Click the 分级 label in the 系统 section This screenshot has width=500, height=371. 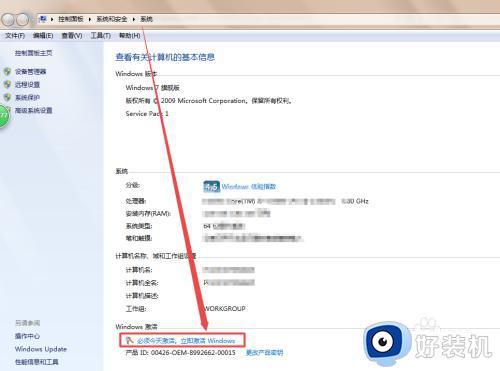click(x=133, y=185)
